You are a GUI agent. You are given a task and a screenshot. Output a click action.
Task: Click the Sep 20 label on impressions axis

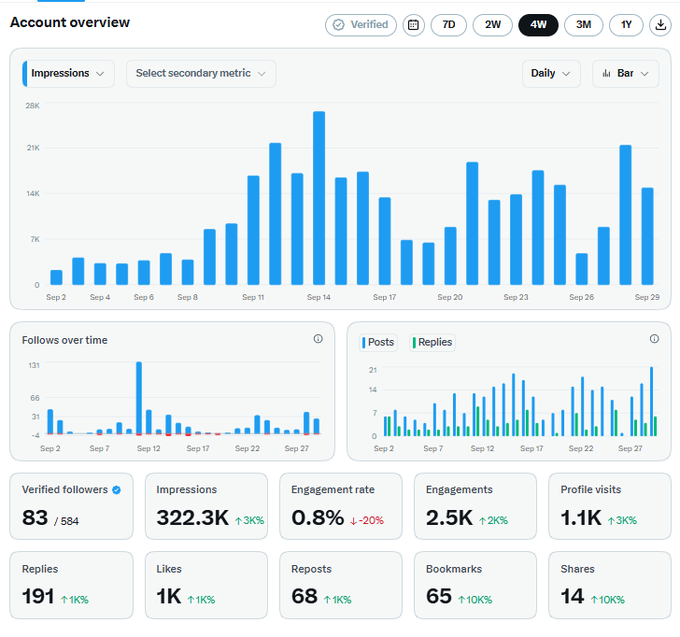[450, 297]
